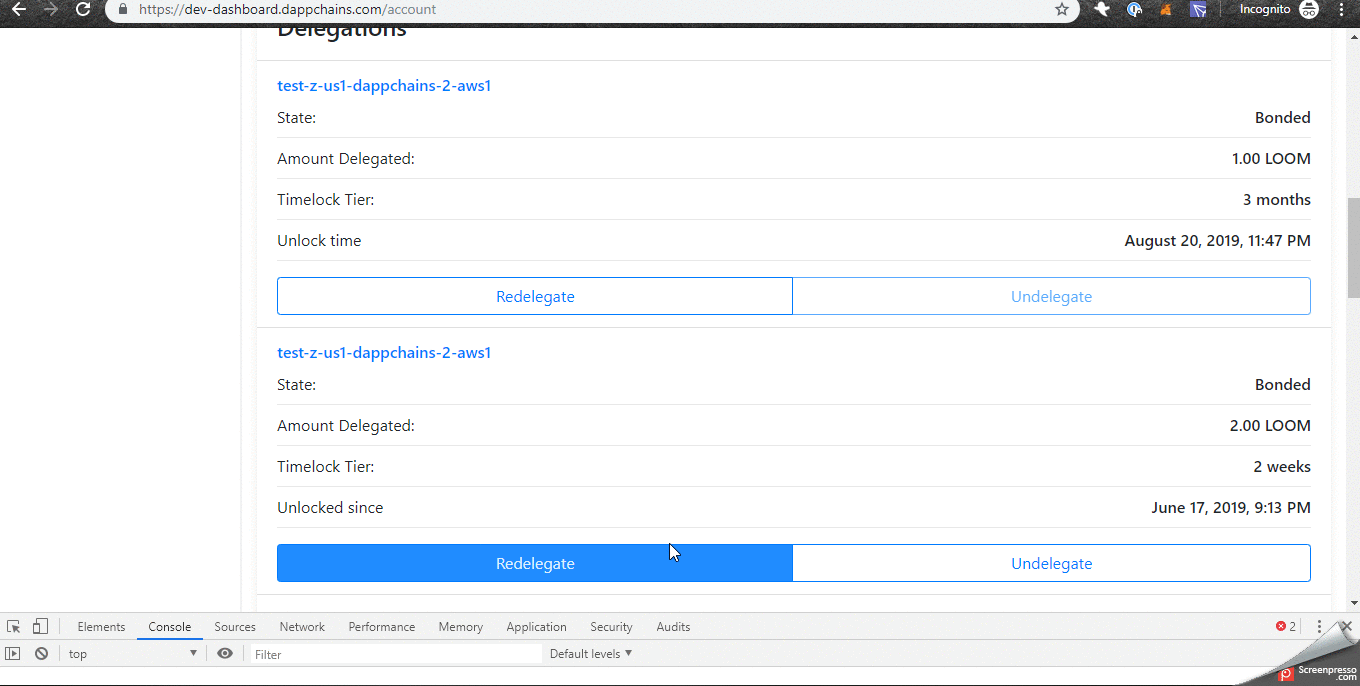
Task: Click the 'Unlocked since' label
Action: (x=330, y=508)
